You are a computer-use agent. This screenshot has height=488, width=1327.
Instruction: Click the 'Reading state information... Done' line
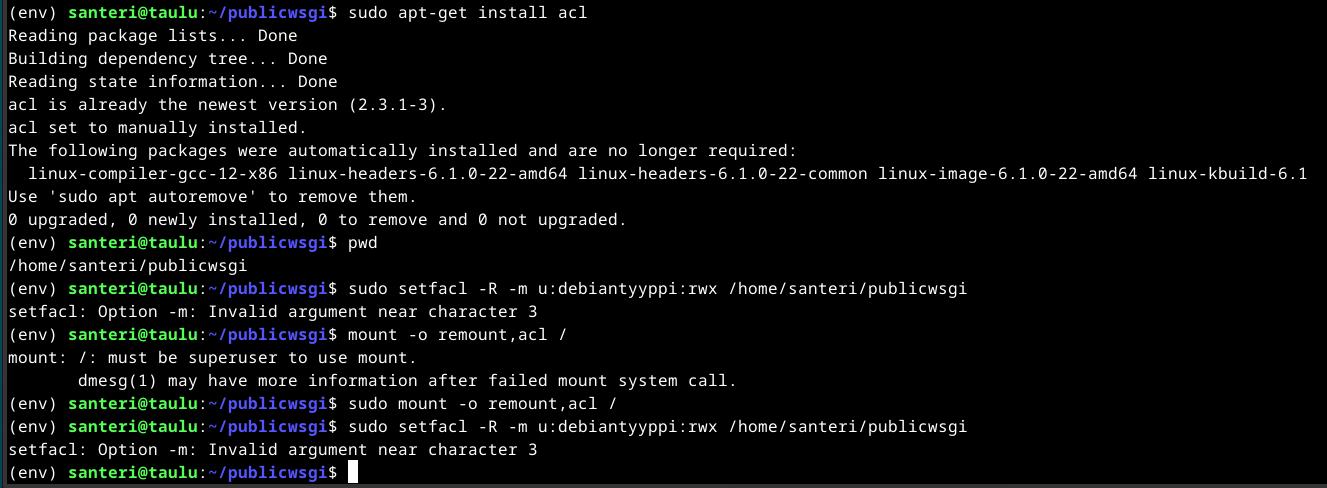coord(172,82)
